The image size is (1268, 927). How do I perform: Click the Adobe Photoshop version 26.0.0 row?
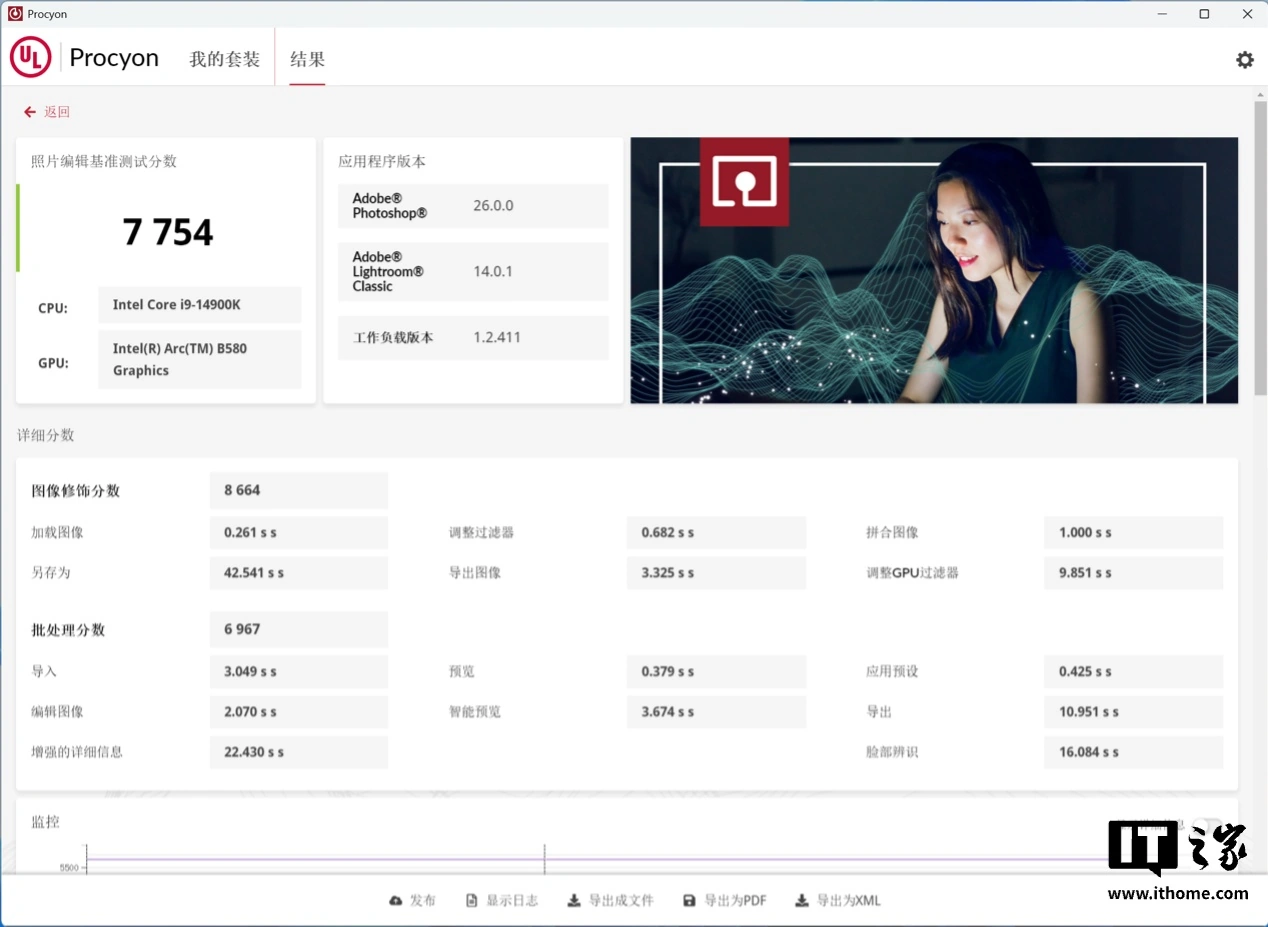pyautogui.click(x=473, y=206)
